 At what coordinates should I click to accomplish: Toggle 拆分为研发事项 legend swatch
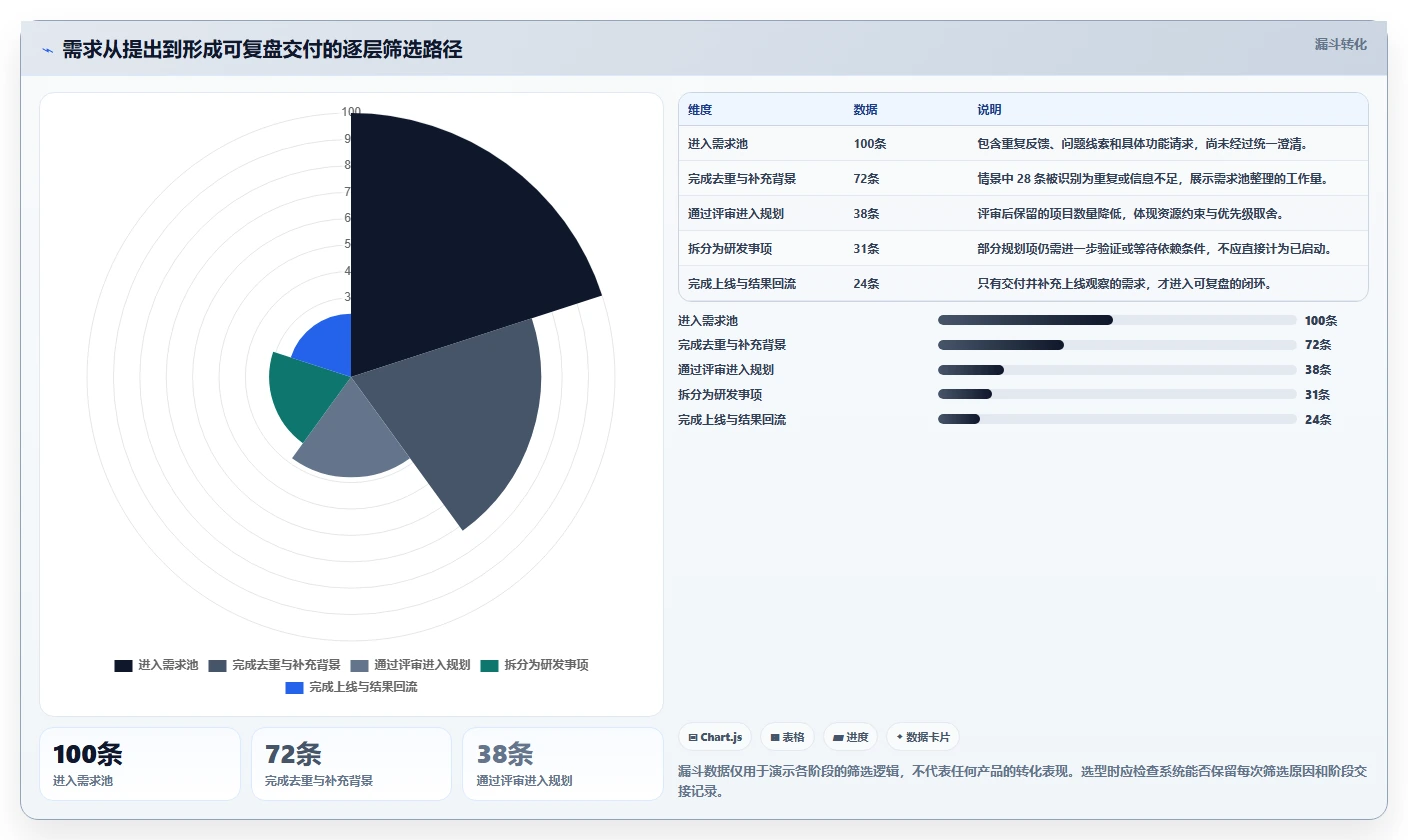(x=489, y=665)
